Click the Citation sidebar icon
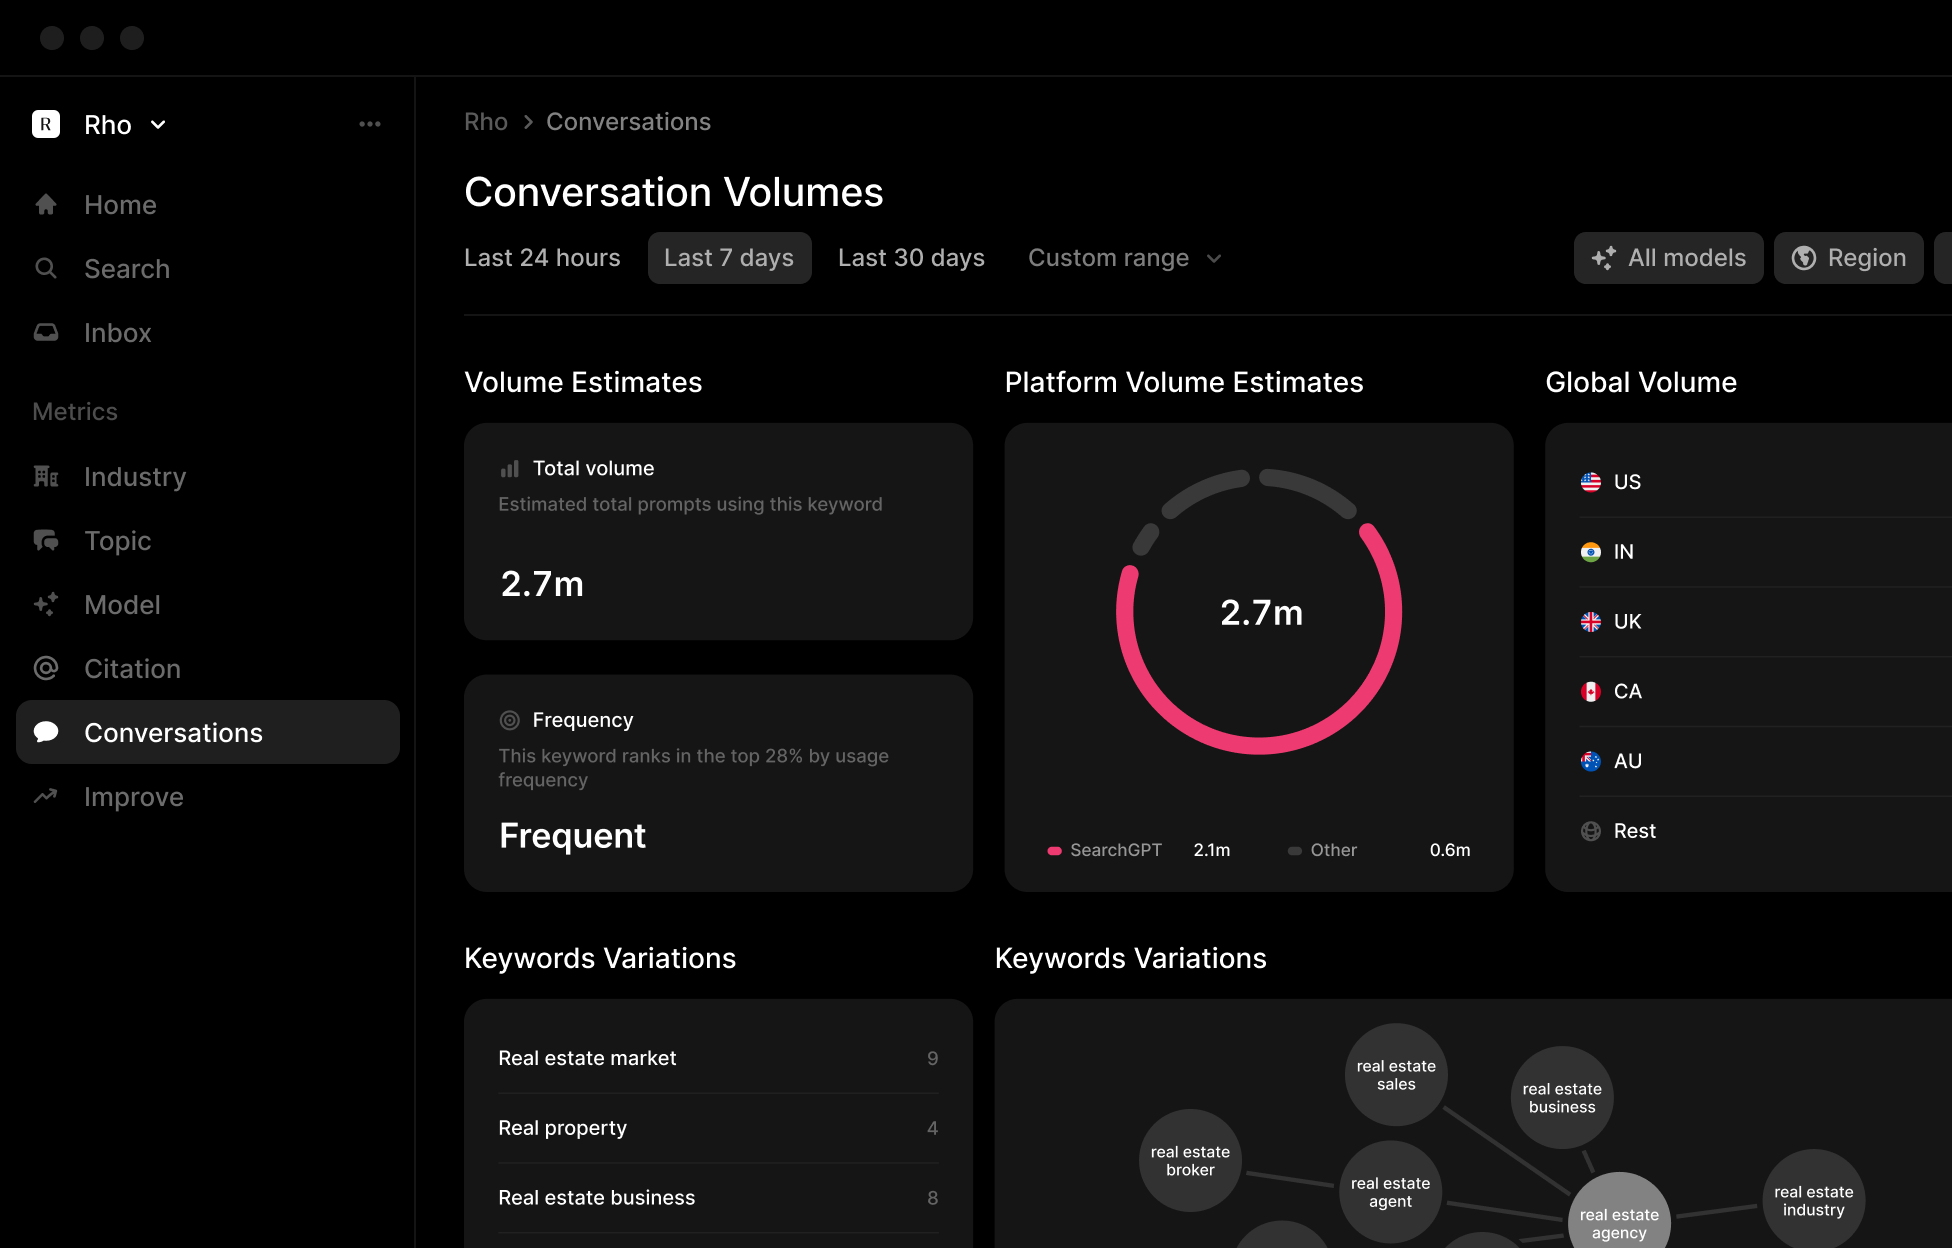 (x=46, y=668)
